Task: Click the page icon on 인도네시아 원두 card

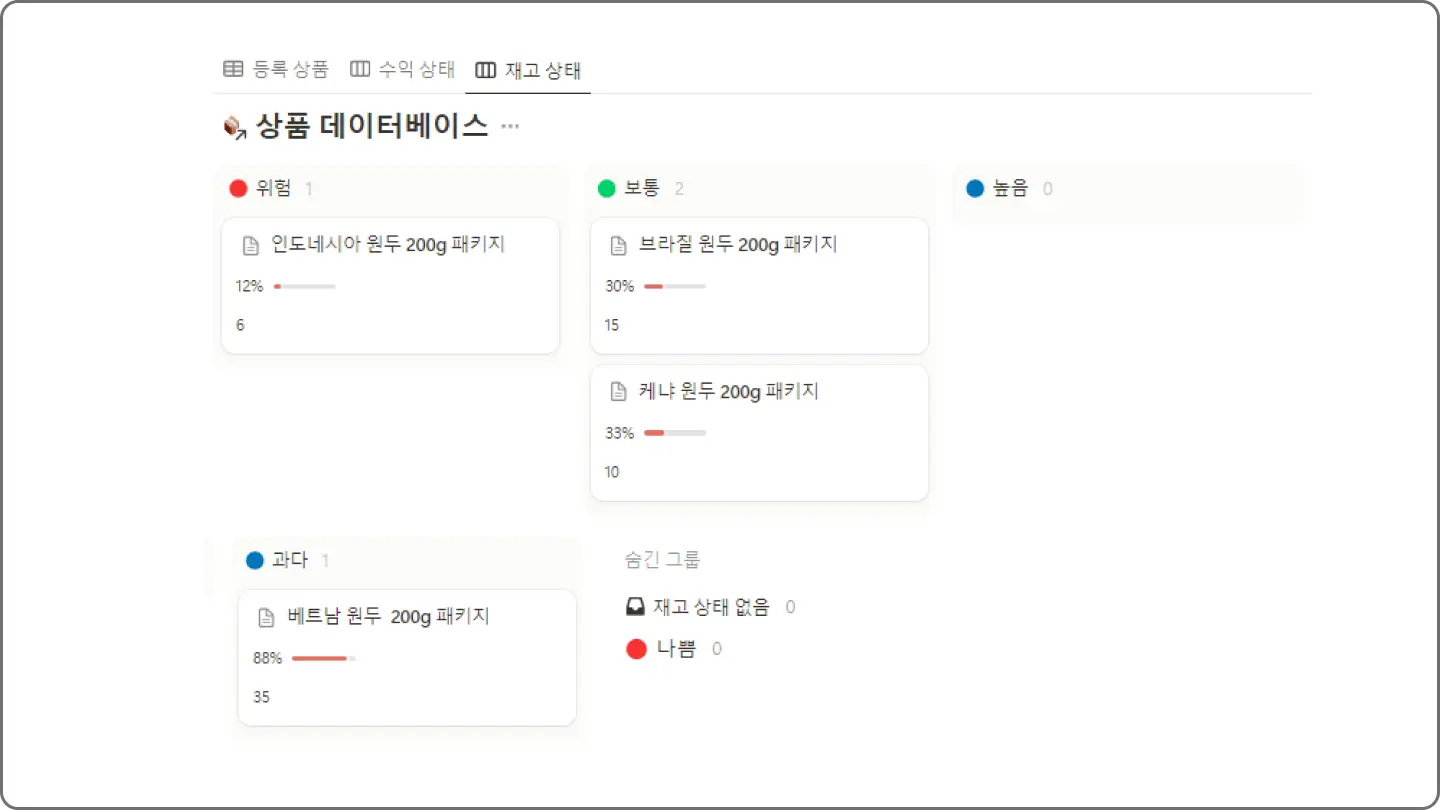Action: coord(251,245)
